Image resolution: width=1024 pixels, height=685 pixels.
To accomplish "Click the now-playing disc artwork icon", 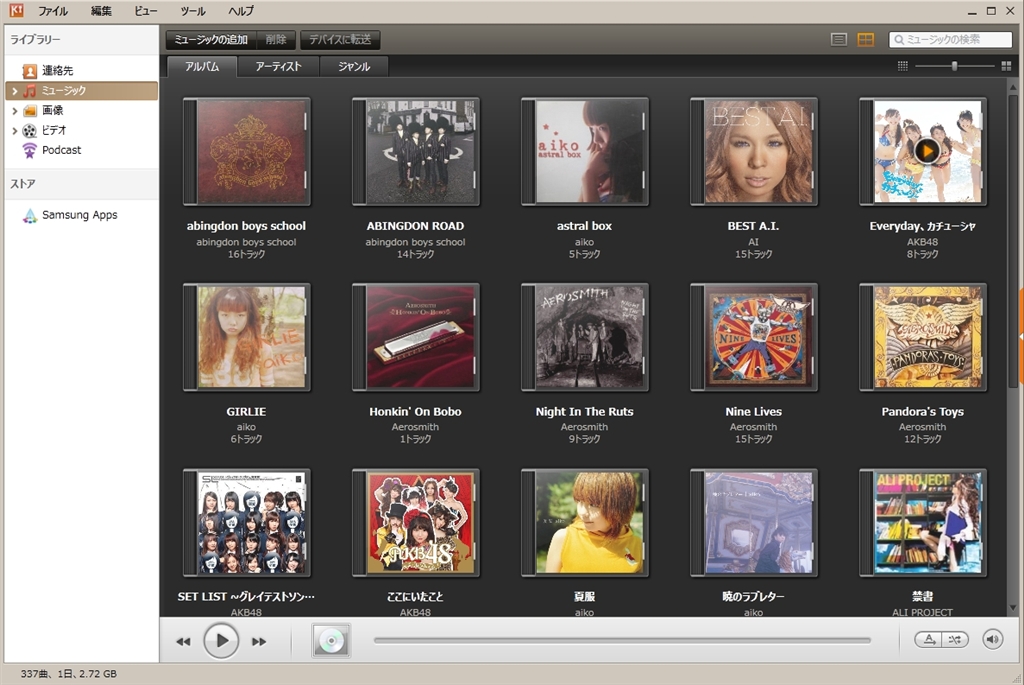I will tap(331, 641).
